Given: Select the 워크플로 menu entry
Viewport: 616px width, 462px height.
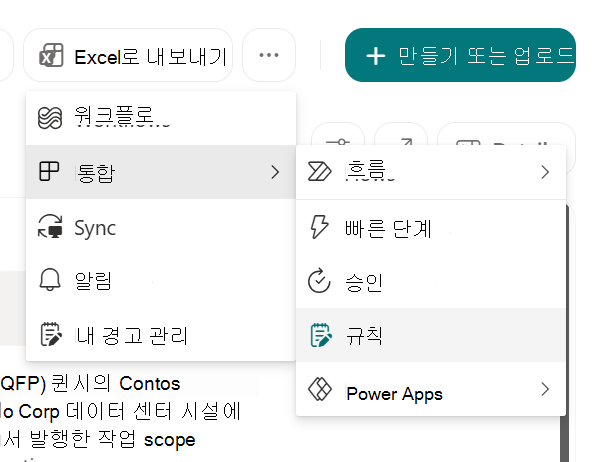Looking at the screenshot, I should pos(161,118).
